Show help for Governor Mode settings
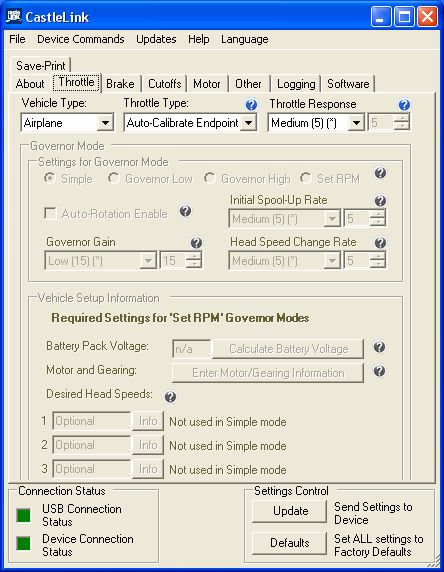Image resolution: width=444 pixels, height=572 pixels. [x=380, y=173]
